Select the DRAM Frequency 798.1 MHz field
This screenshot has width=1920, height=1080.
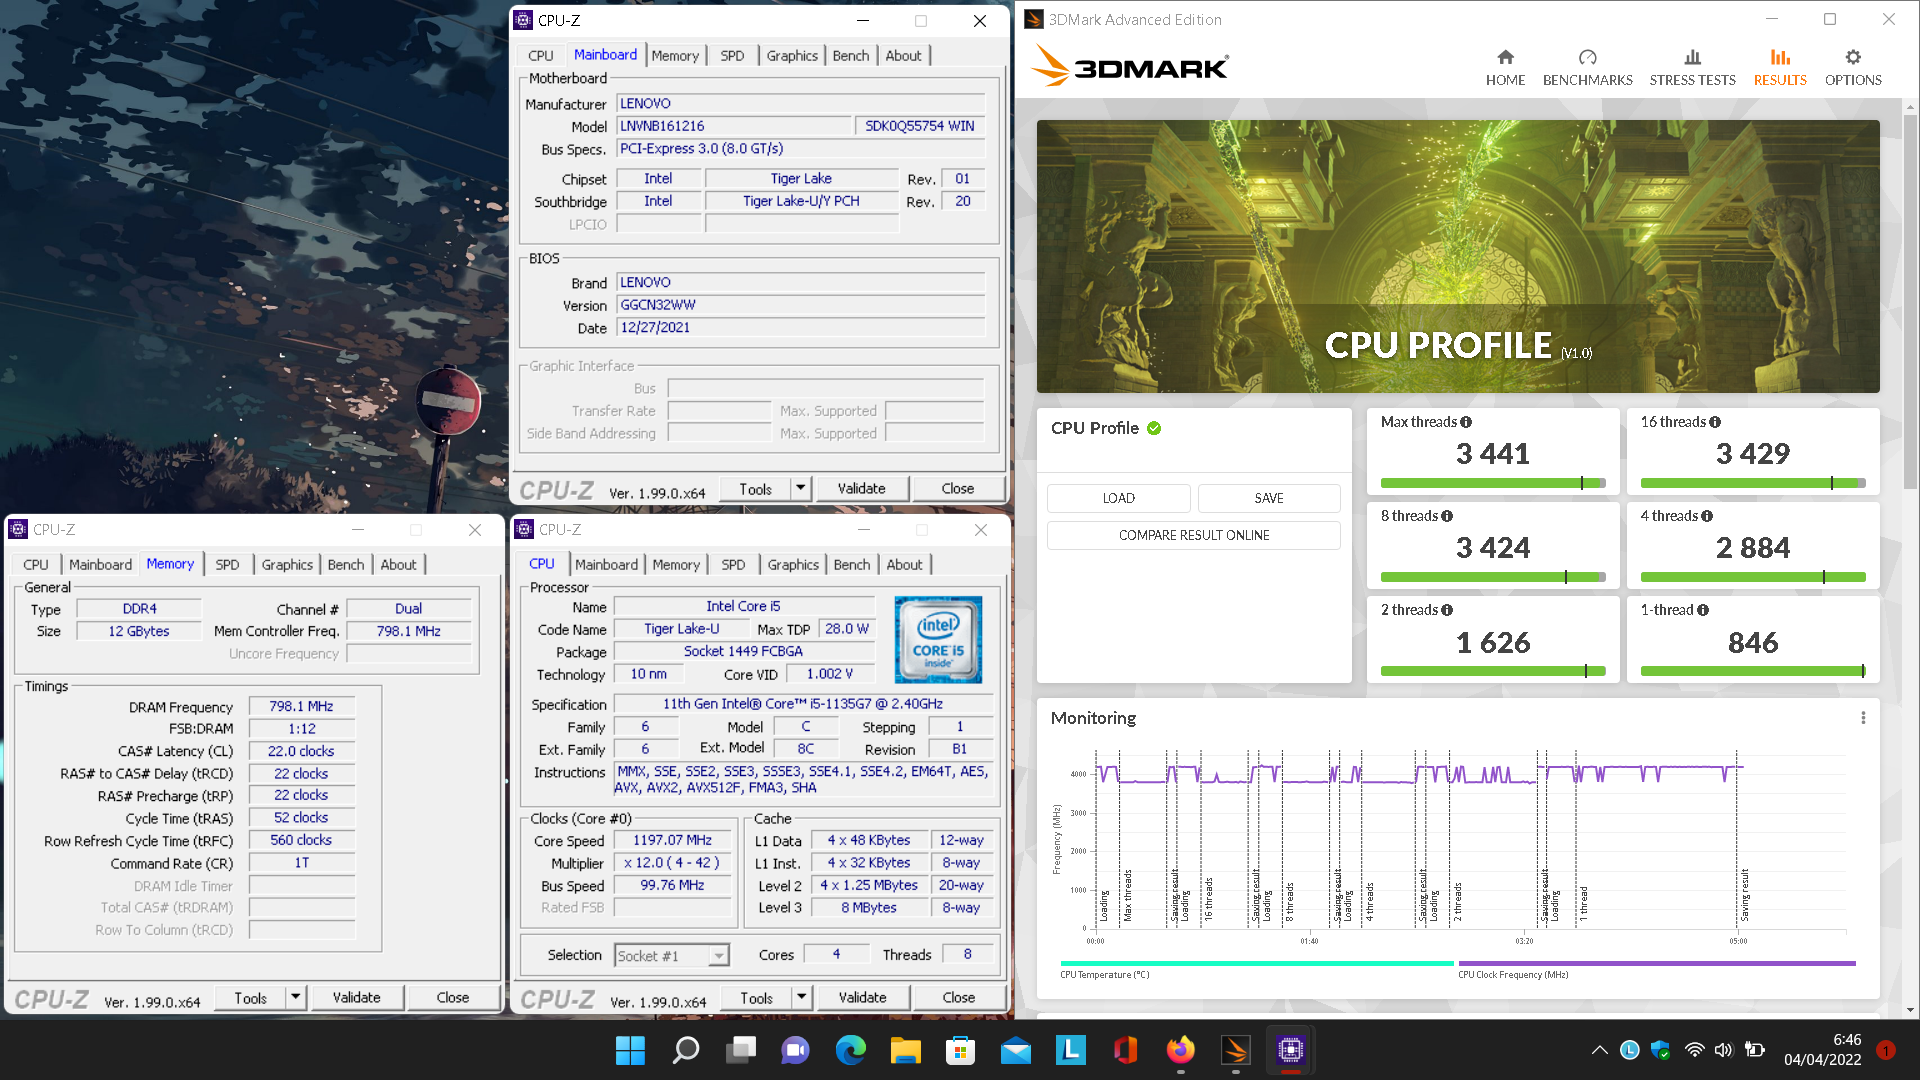tap(301, 706)
